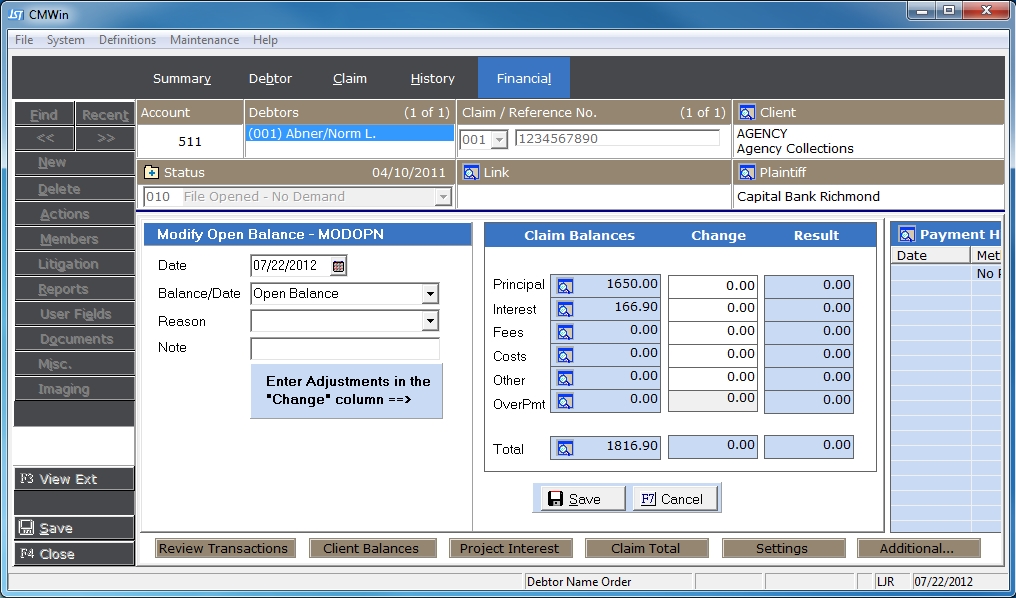The image size is (1016, 598).
Task: Open the Maintenance menu
Action: pos(204,40)
